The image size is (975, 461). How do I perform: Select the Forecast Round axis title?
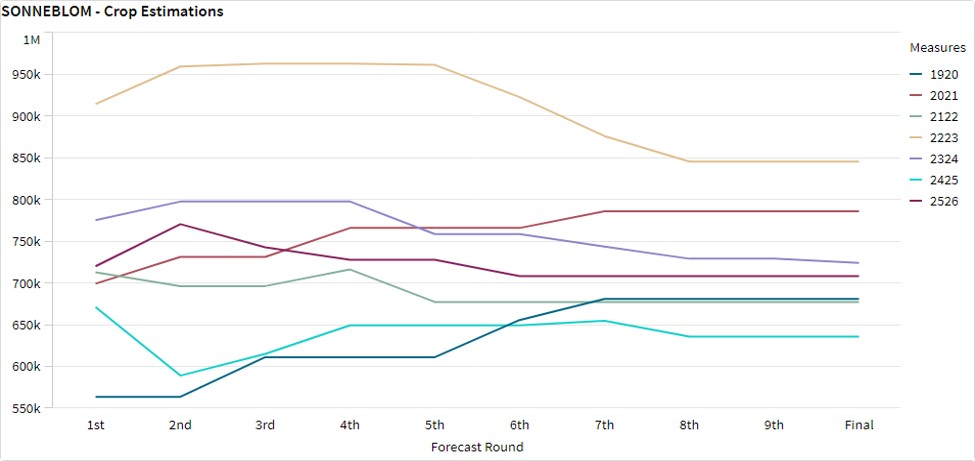pyautogui.click(x=477, y=447)
